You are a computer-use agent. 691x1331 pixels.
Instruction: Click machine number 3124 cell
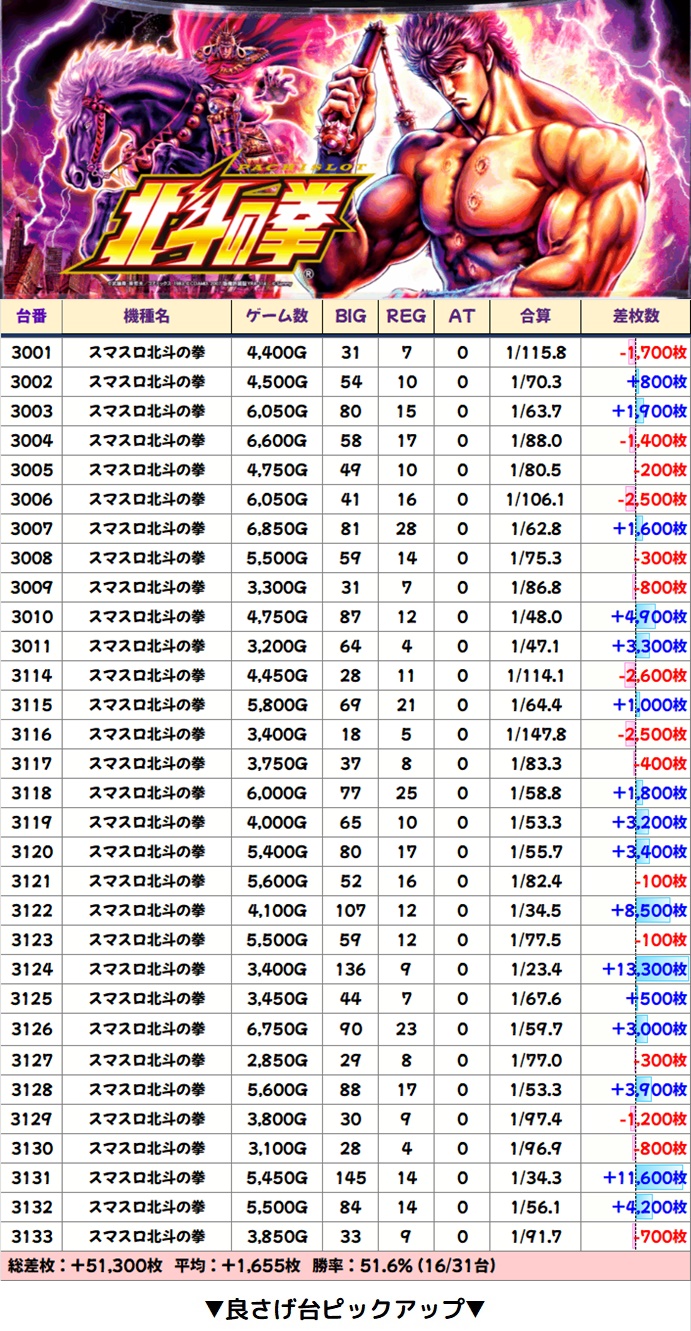click(x=31, y=969)
